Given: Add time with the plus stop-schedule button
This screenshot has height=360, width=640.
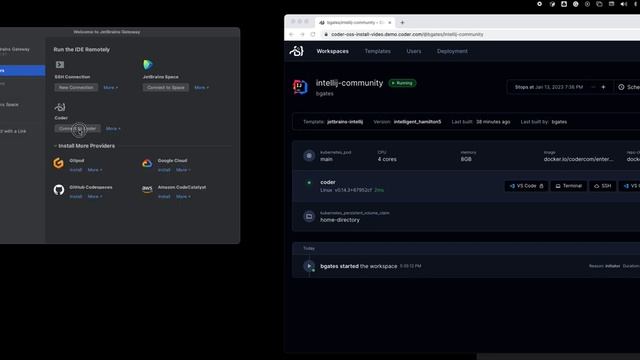Looking at the screenshot, I should [x=603, y=87].
